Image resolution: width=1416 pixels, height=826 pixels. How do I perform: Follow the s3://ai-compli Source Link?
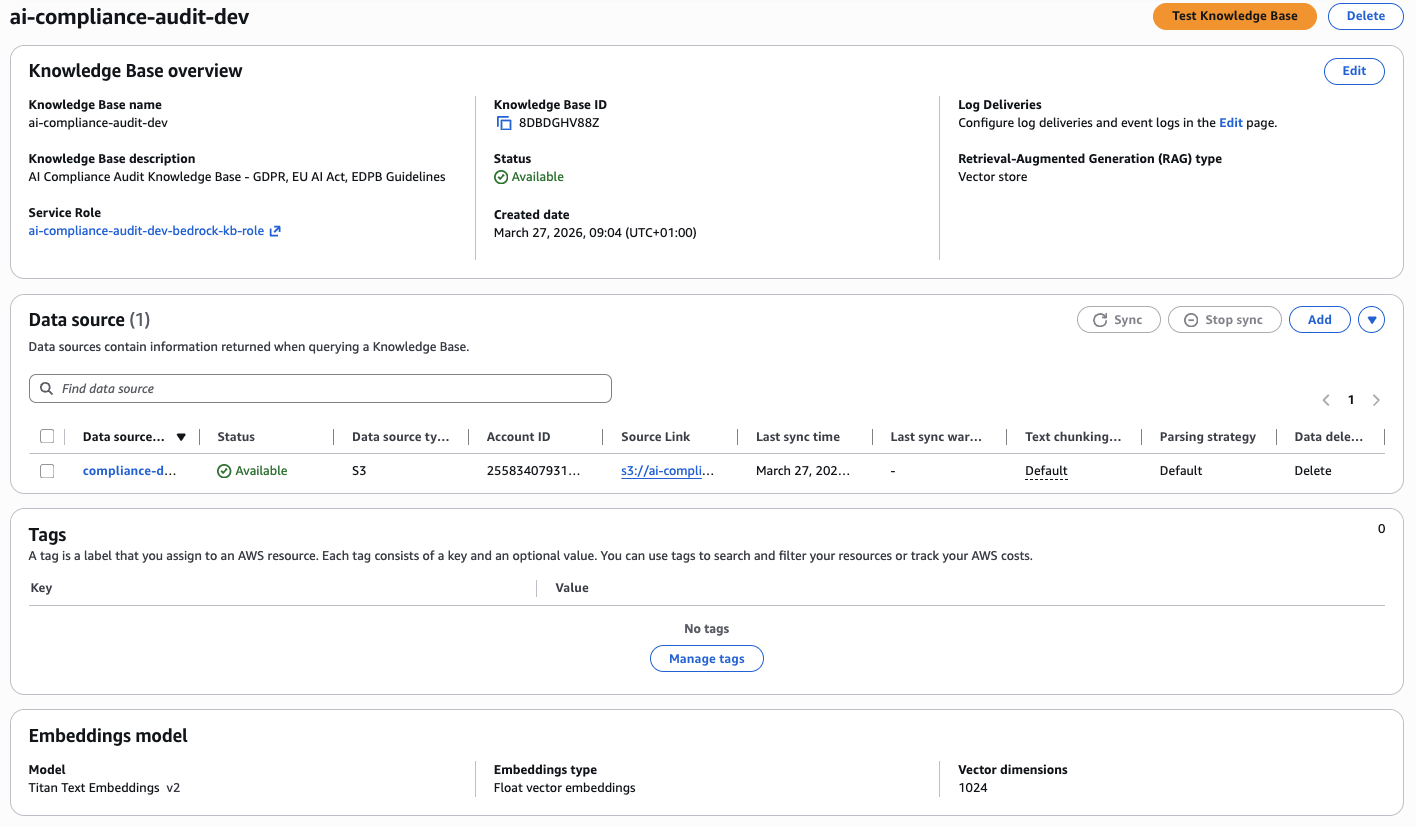668,470
